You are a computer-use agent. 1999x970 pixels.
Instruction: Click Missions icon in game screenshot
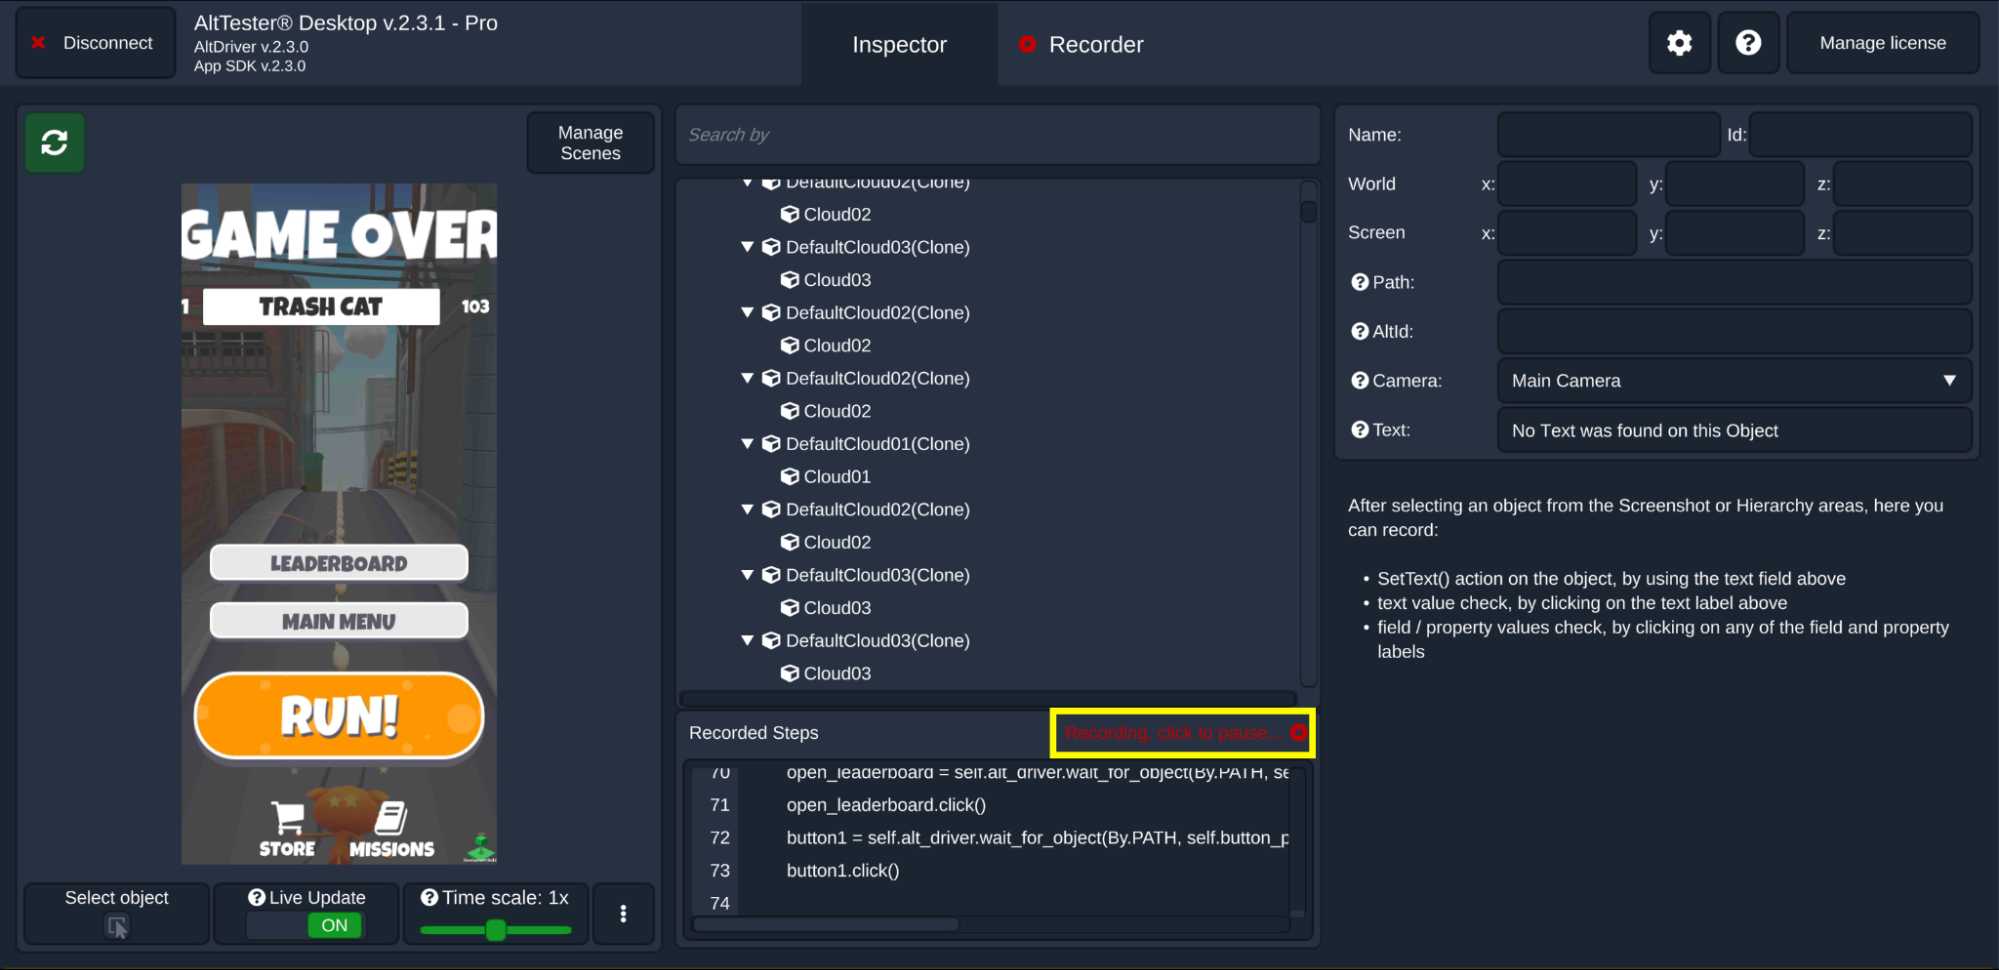[x=391, y=817]
